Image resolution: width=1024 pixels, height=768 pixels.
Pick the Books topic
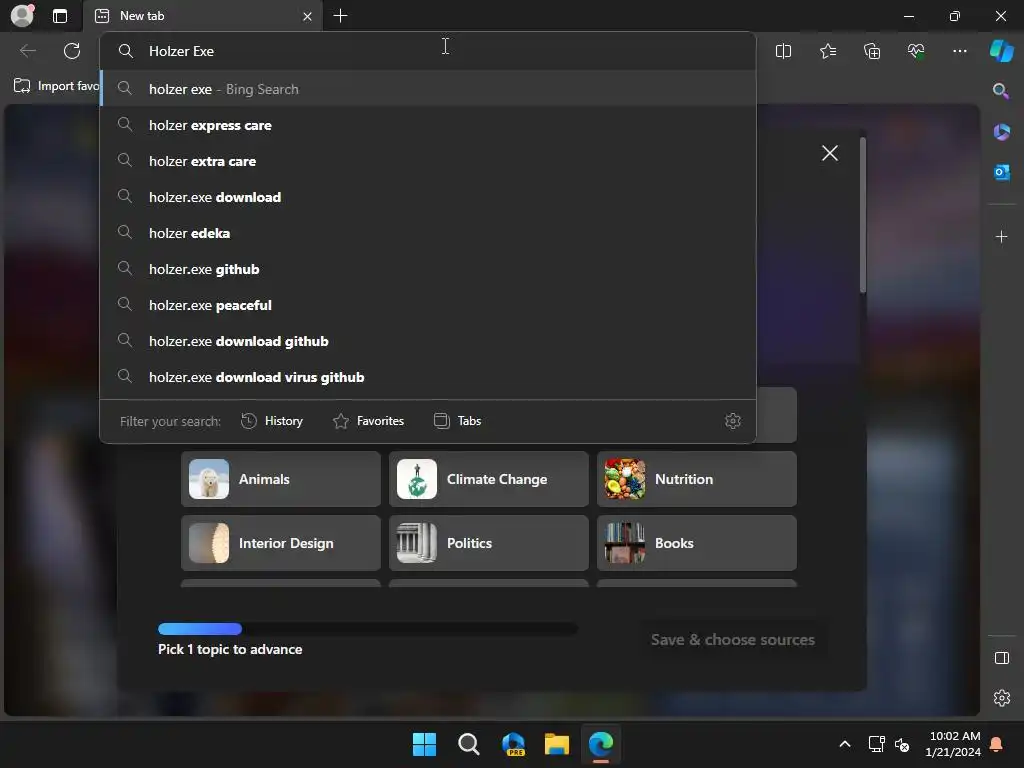coord(697,543)
